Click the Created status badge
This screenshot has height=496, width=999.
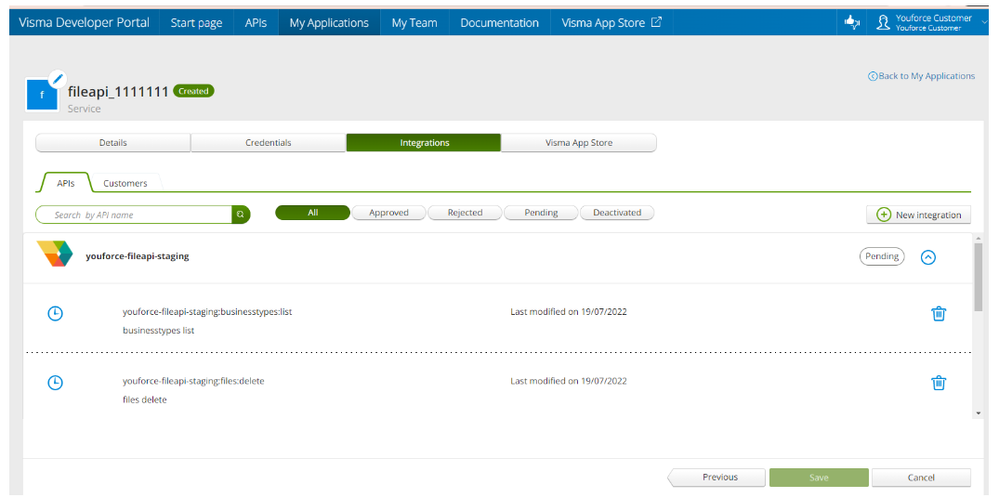click(x=194, y=91)
